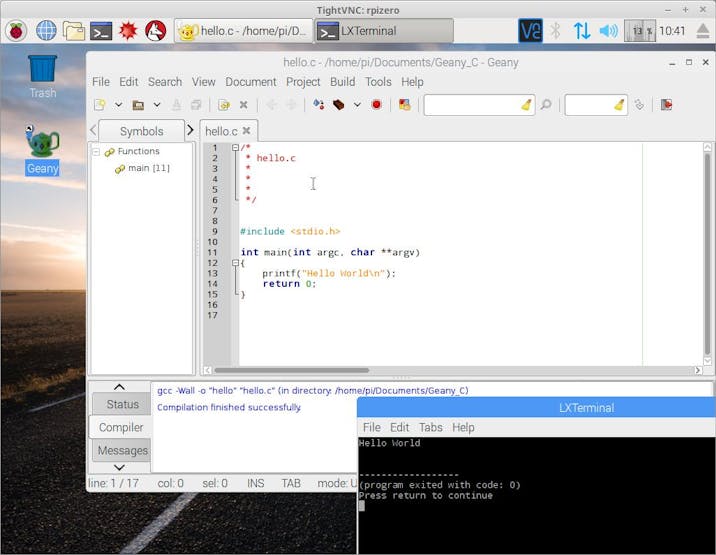
Task: Click the toolbar search text field
Action: [x=470, y=104]
